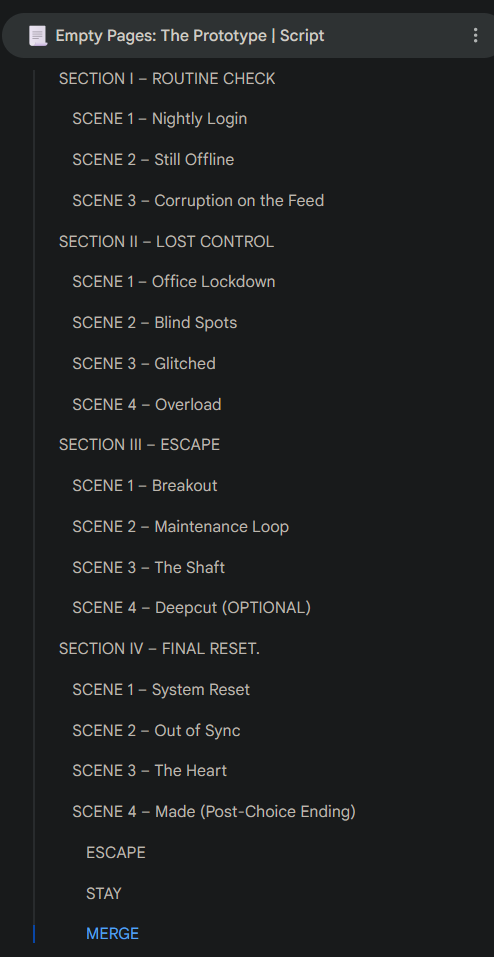
Task: Open the three-dot options menu
Action: [475, 35]
